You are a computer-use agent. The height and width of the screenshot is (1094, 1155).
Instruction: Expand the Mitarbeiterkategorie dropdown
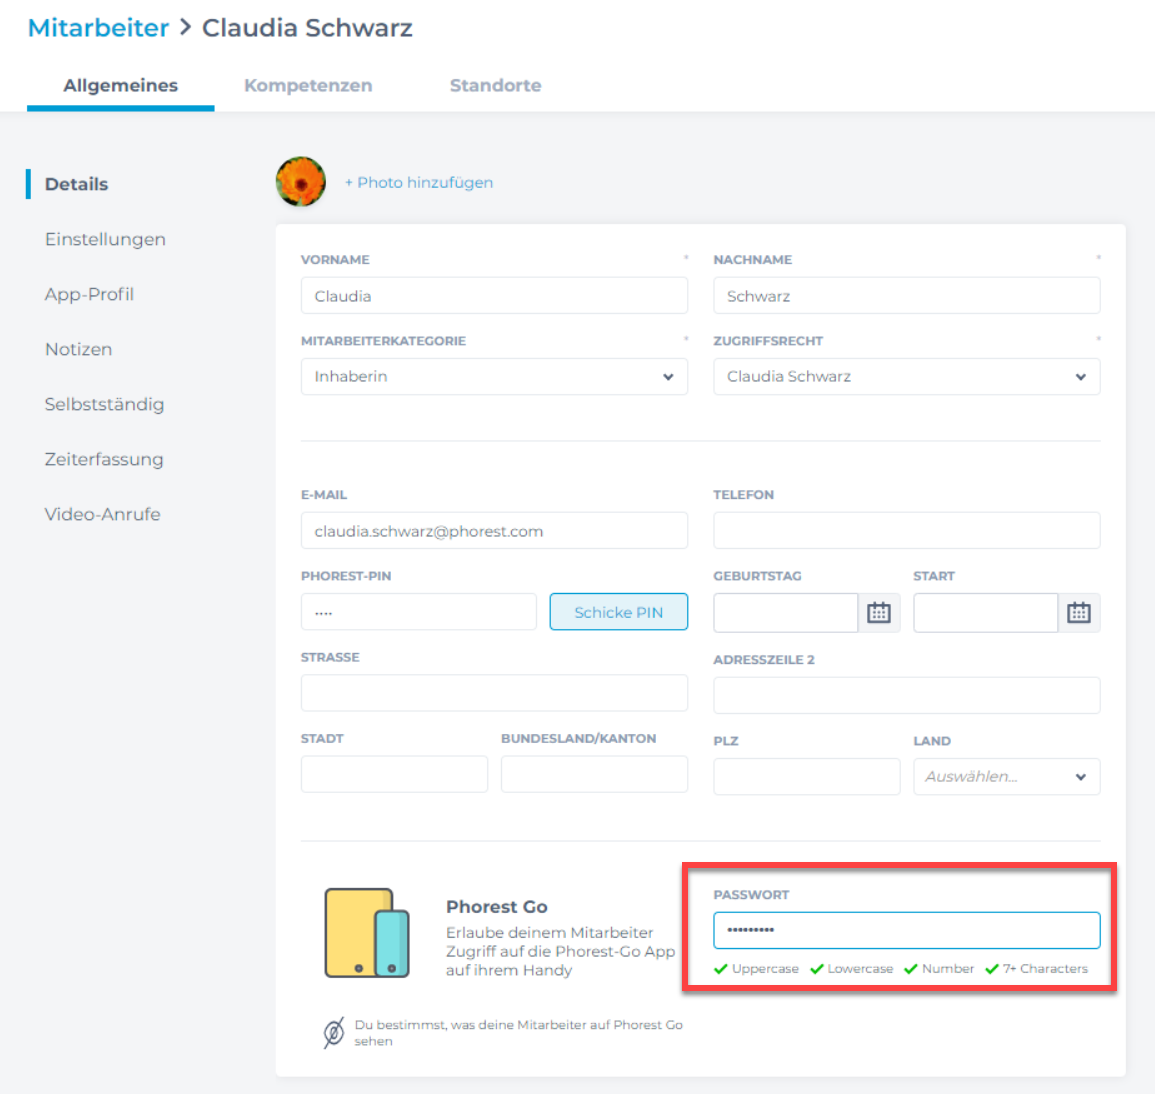point(494,377)
